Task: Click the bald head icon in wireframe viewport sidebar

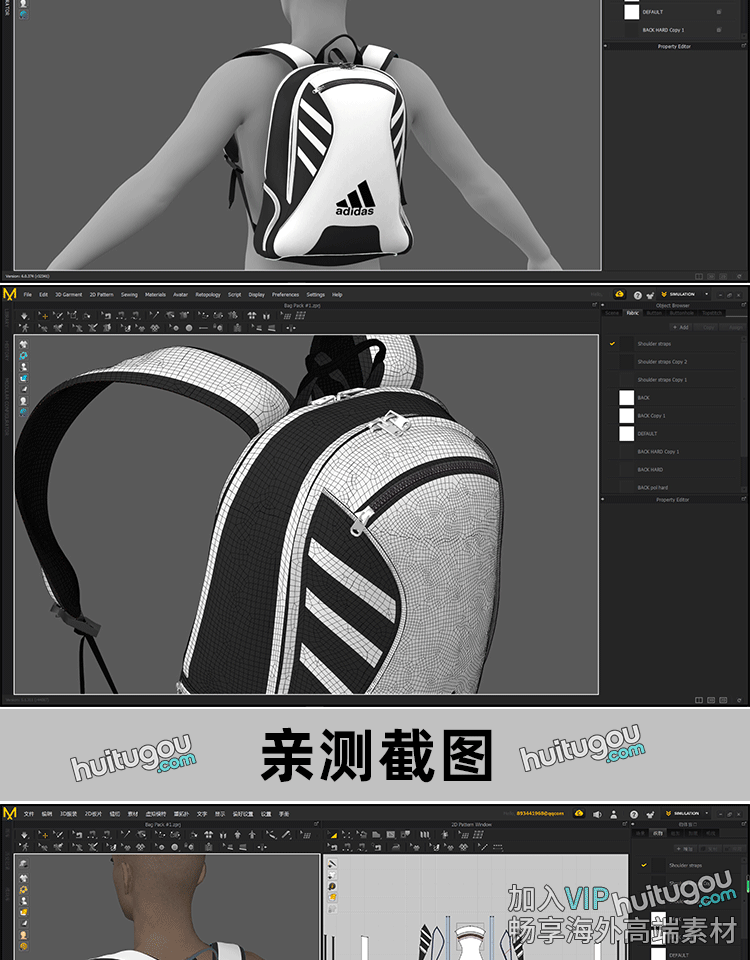Action: [23, 401]
